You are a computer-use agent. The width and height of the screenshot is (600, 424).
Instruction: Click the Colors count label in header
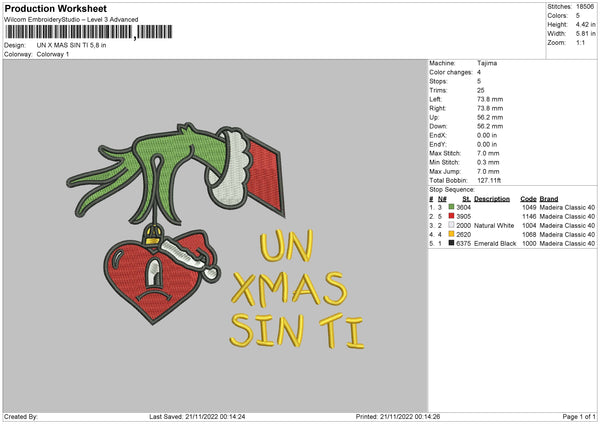point(557,16)
